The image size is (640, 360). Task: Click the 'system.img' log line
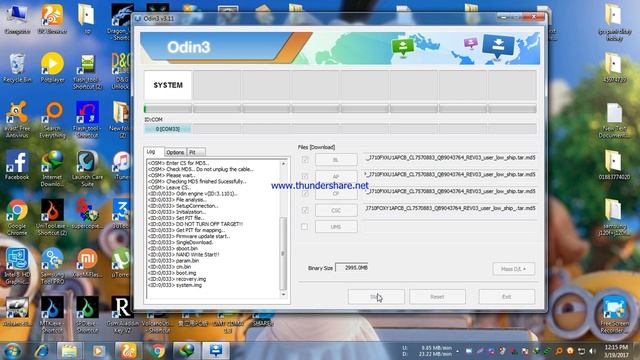point(175,285)
